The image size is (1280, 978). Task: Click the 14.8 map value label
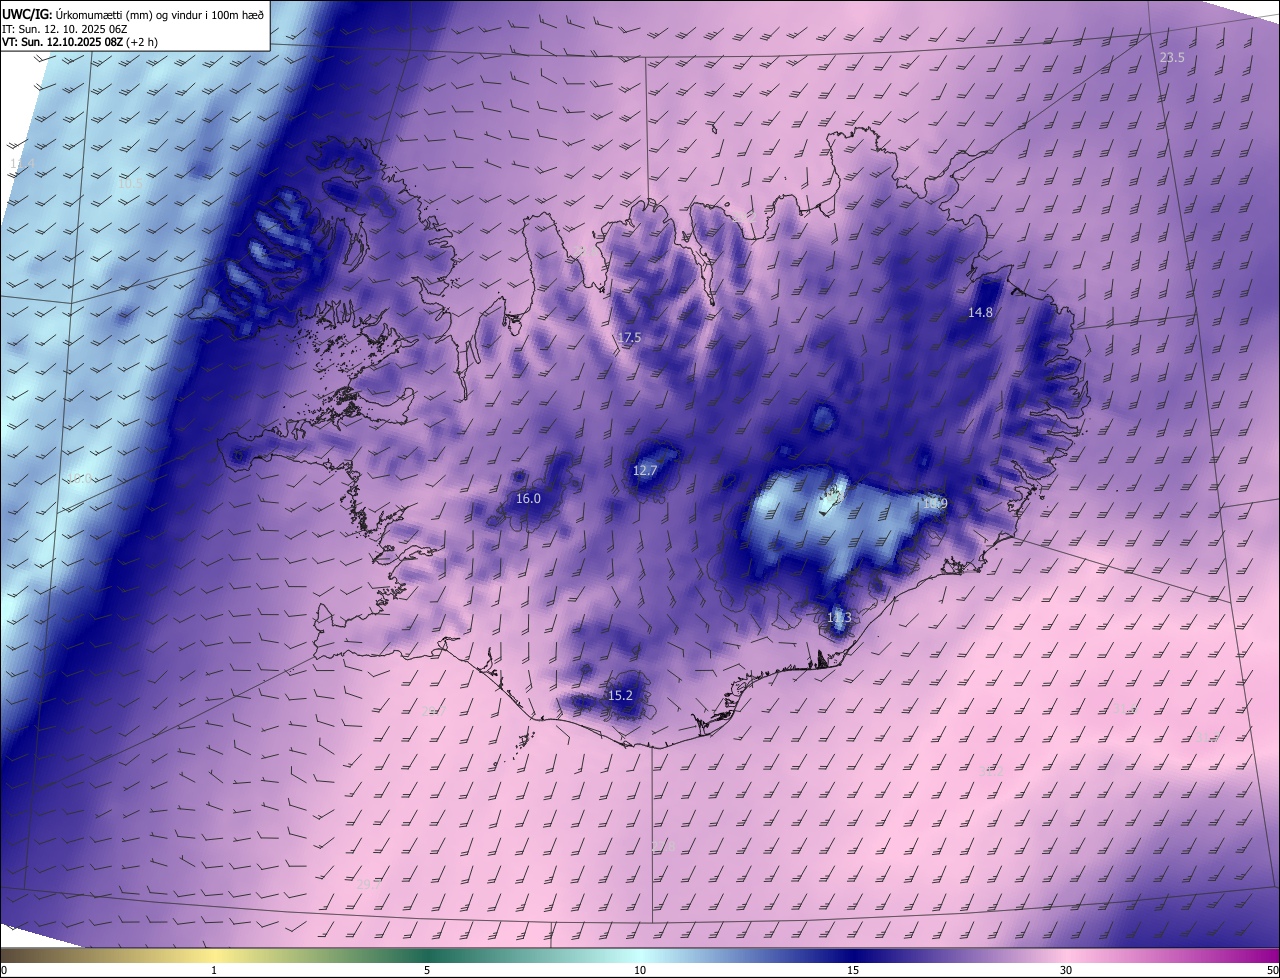click(980, 312)
